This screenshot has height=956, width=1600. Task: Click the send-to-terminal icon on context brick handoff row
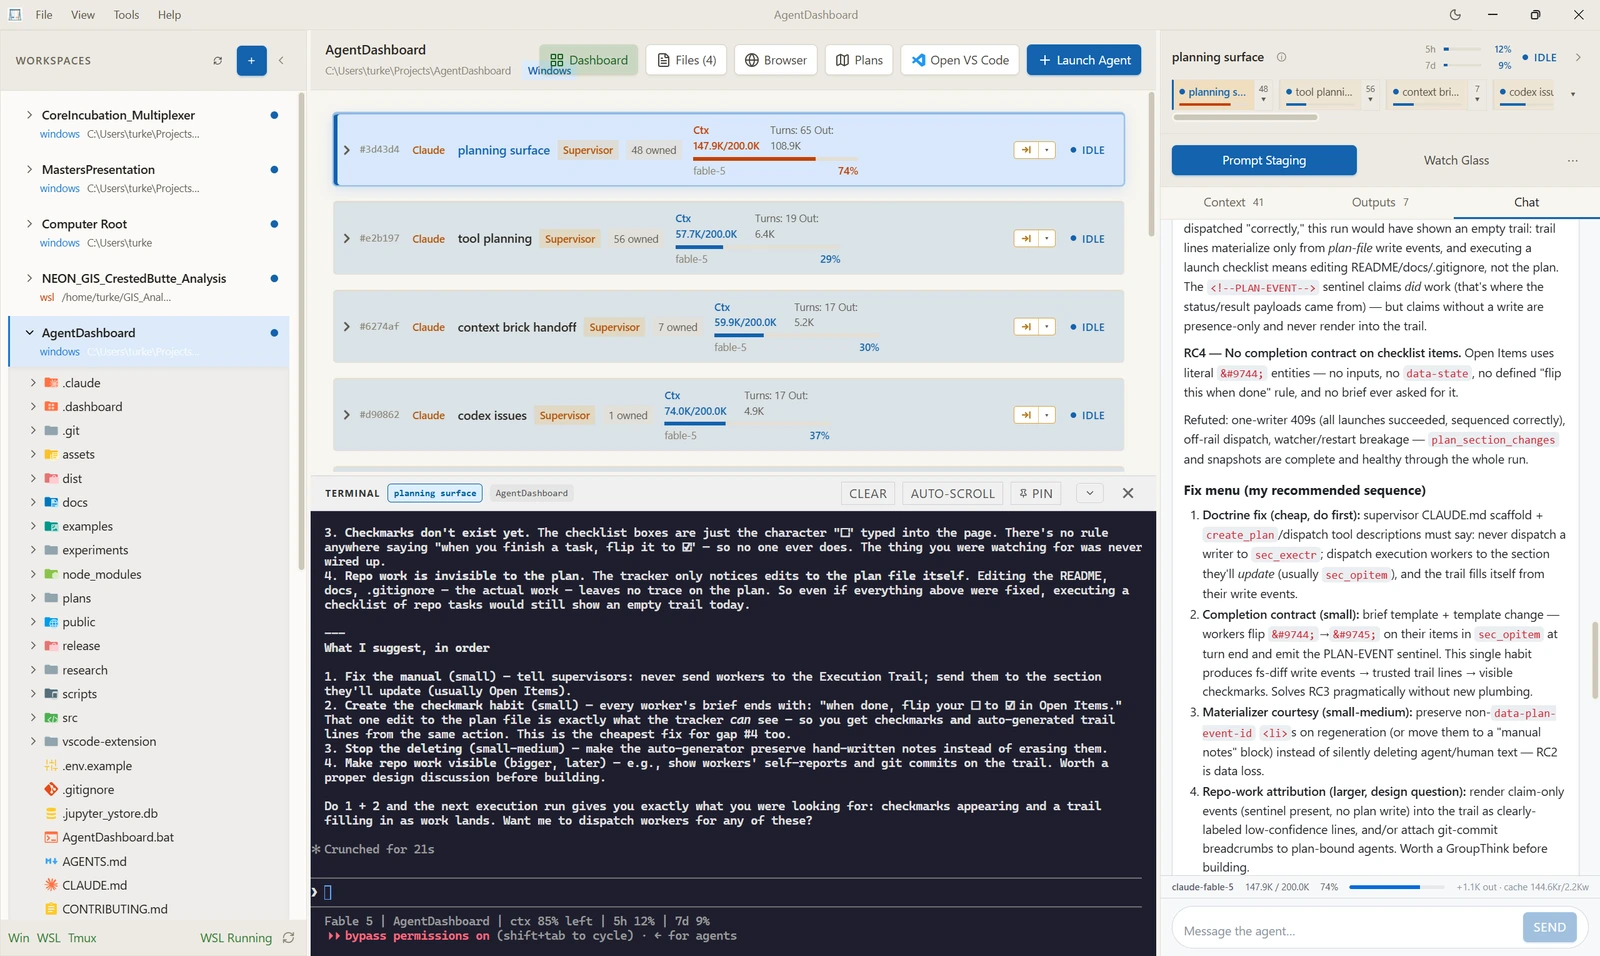coord(1026,327)
